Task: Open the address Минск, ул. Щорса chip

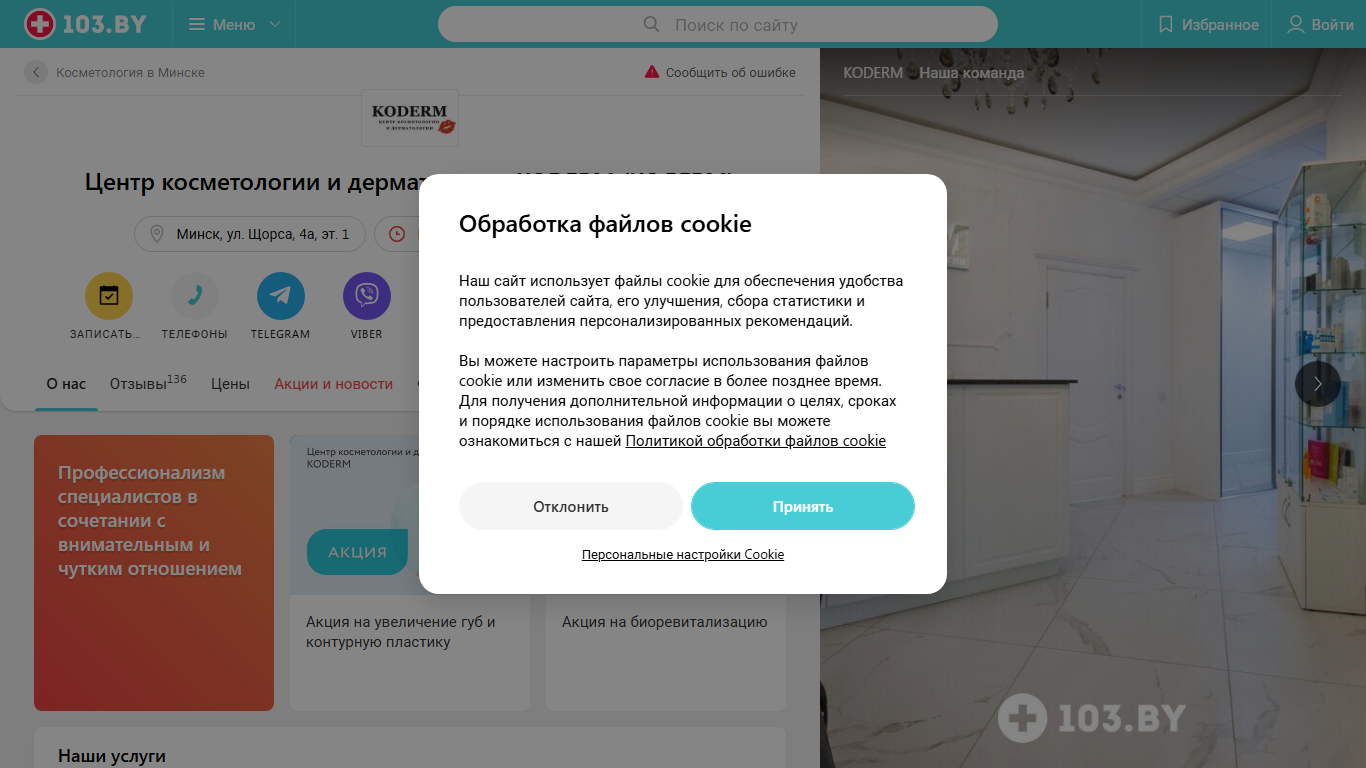Action: coord(251,234)
